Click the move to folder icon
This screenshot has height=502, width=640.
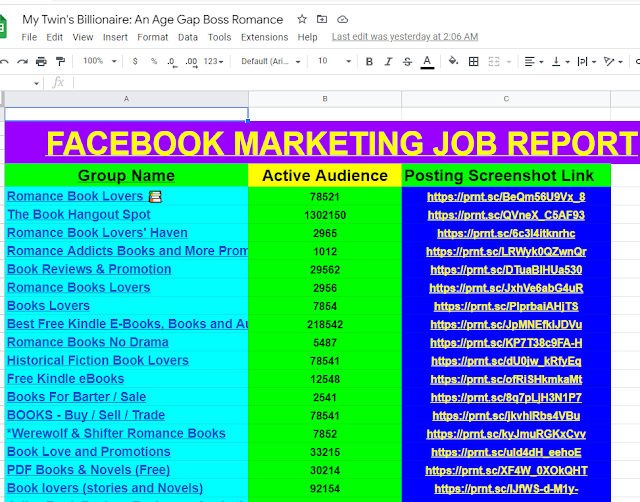(322, 19)
